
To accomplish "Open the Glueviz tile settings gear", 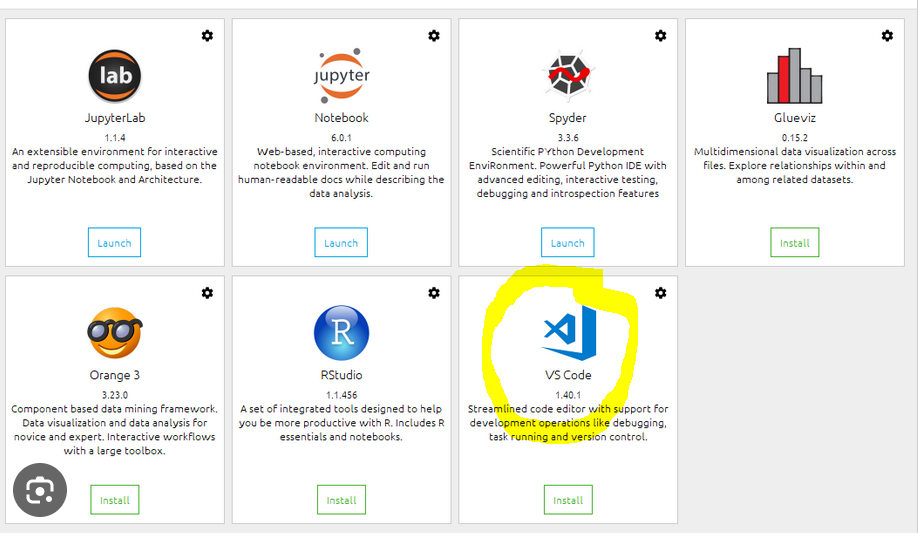I will pos(888,36).
